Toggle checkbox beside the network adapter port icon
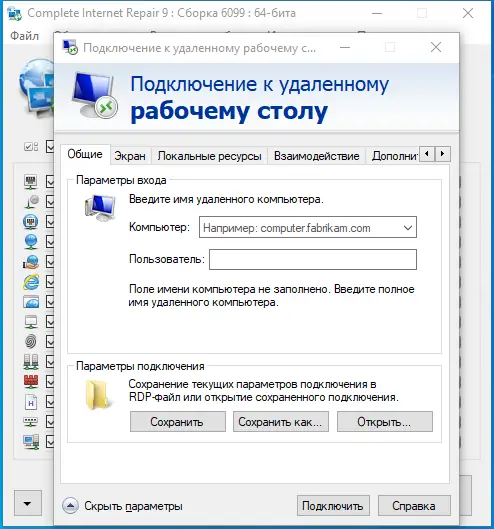494x529 pixels. [x=50, y=182]
